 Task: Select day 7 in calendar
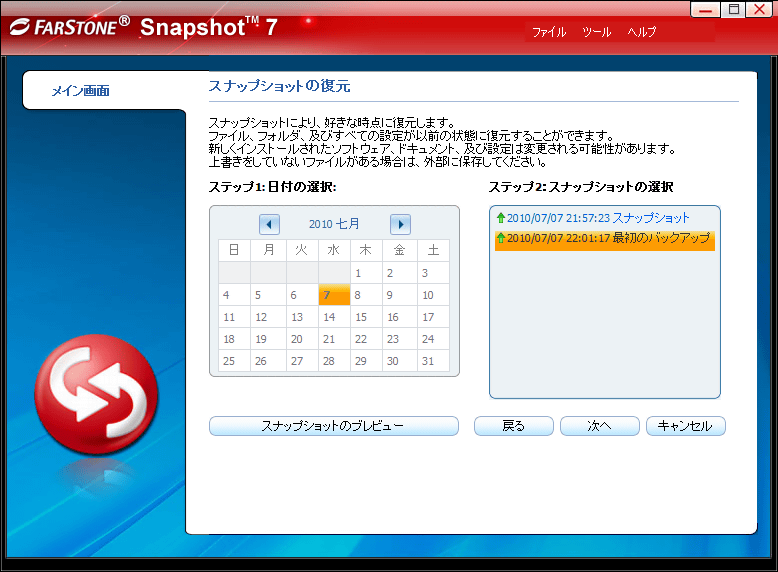click(334, 295)
